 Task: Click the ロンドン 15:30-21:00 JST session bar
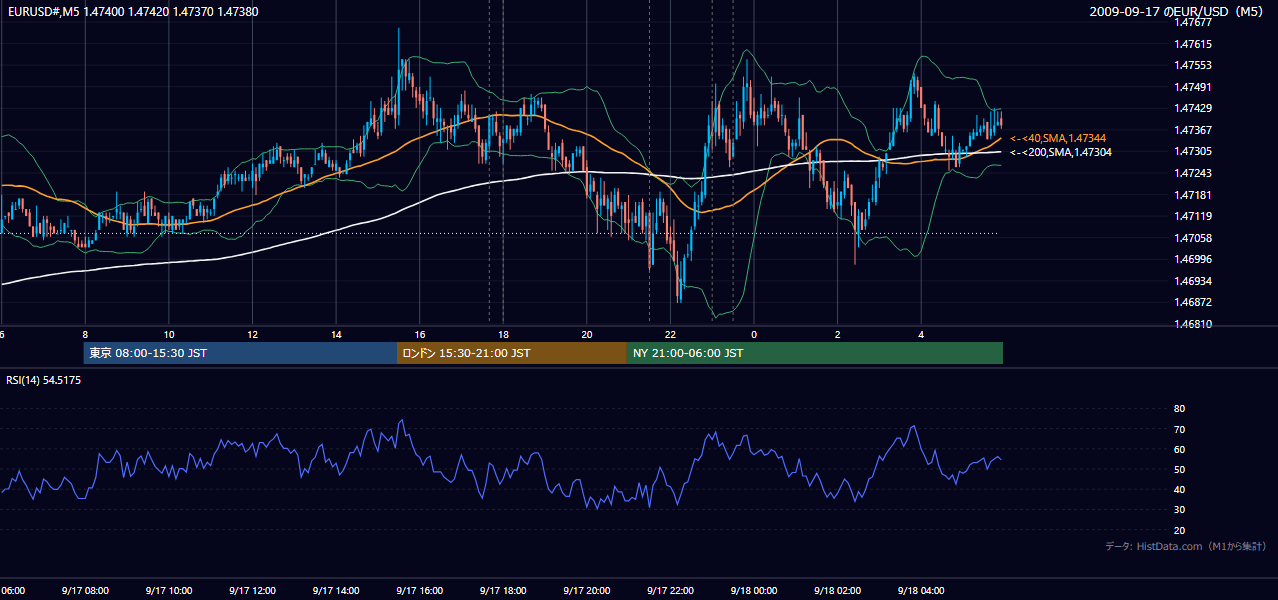[x=512, y=353]
